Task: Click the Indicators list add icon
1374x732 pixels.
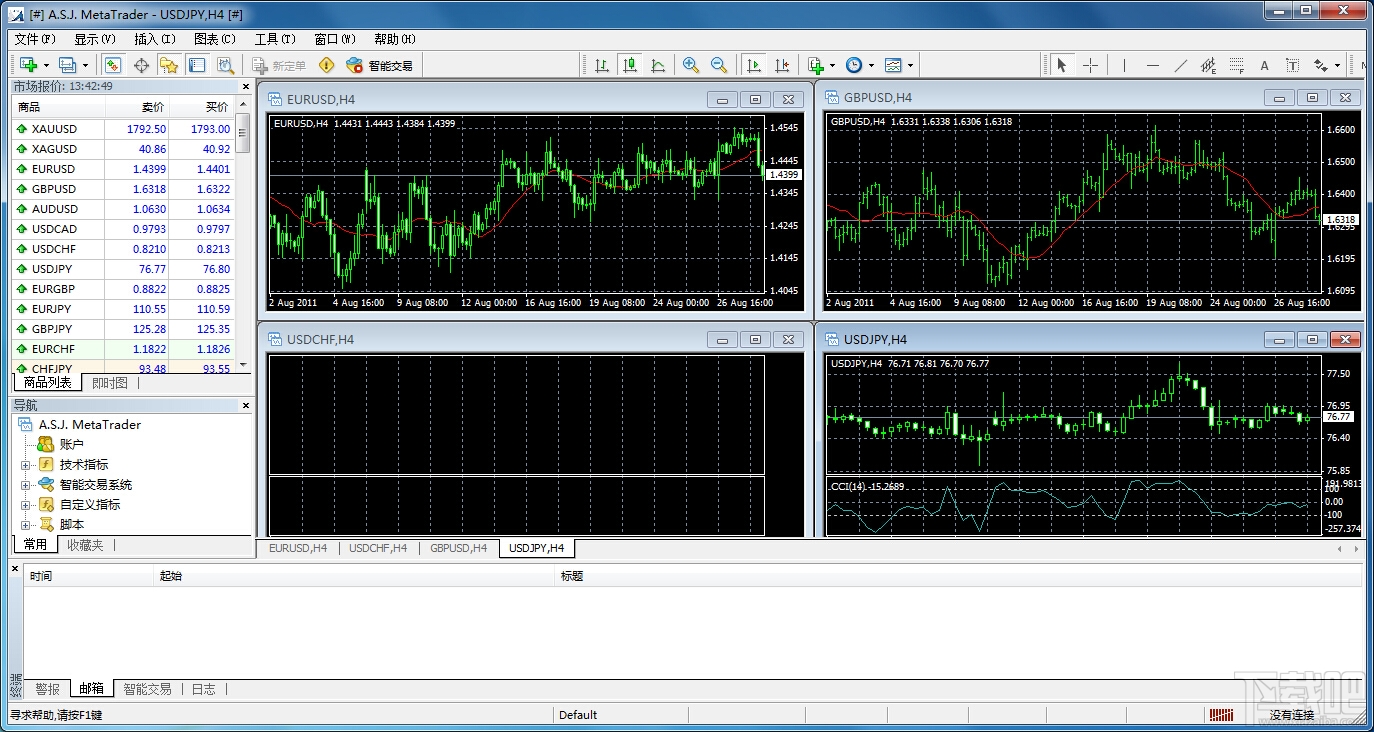Action: point(816,65)
